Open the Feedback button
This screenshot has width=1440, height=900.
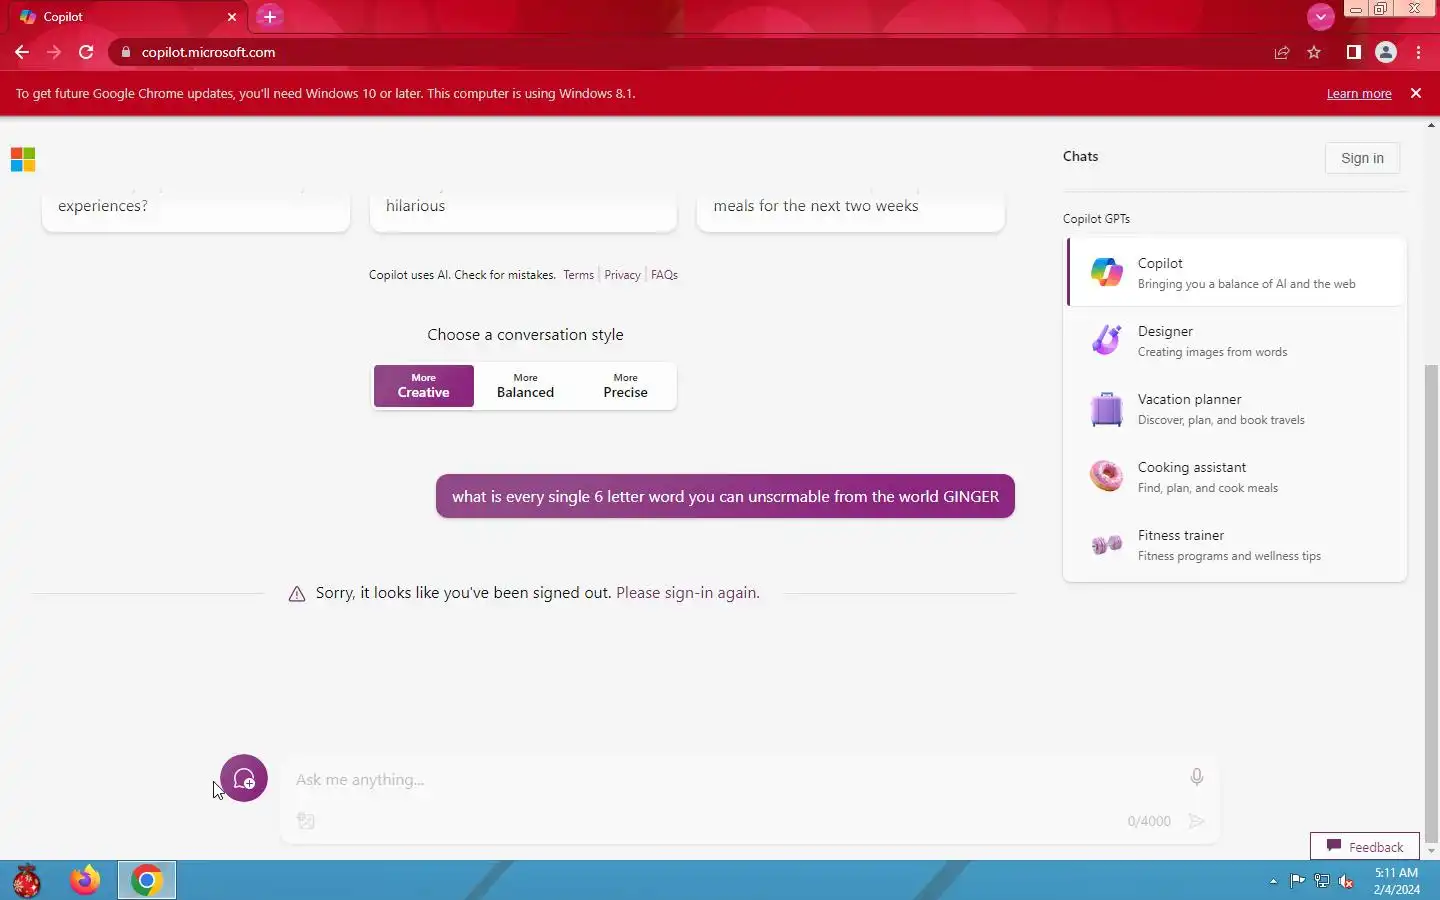(x=1365, y=846)
